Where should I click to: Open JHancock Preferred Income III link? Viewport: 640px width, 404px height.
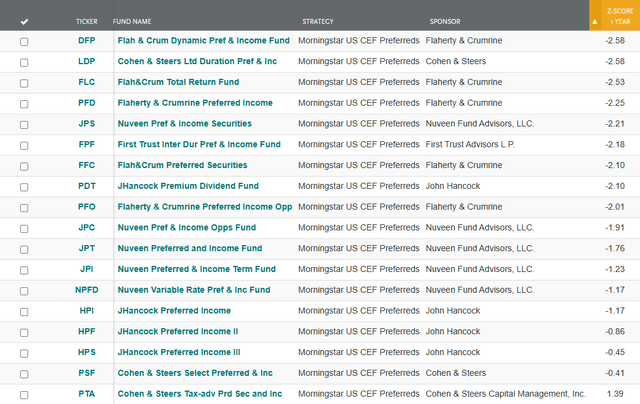tap(179, 352)
